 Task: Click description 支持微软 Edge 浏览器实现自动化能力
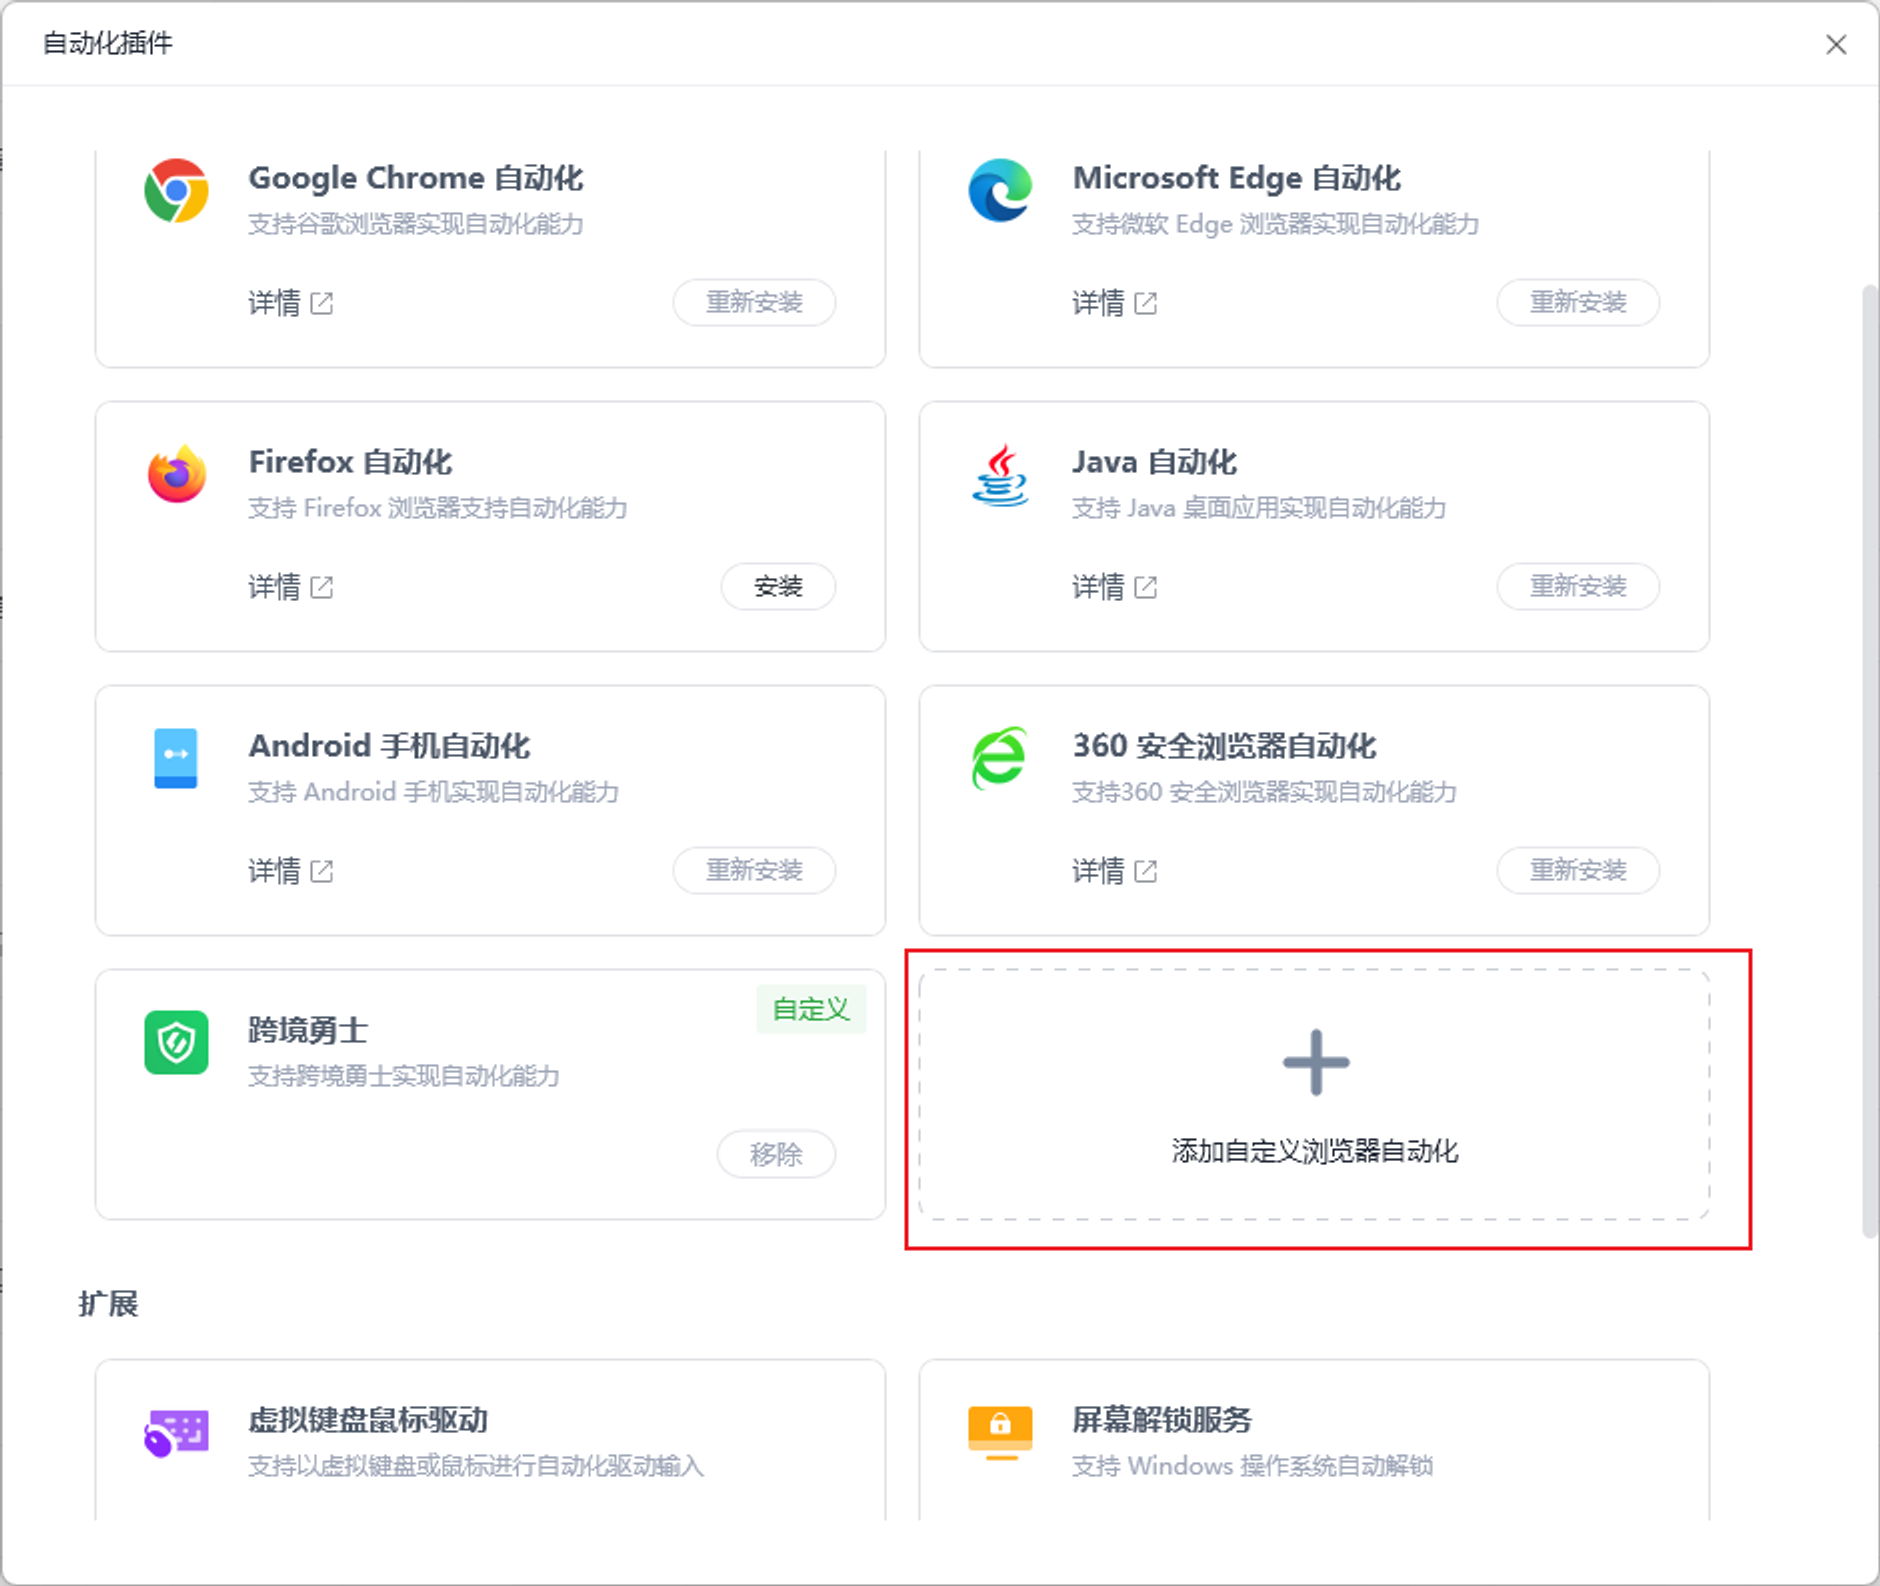[1276, 224]
